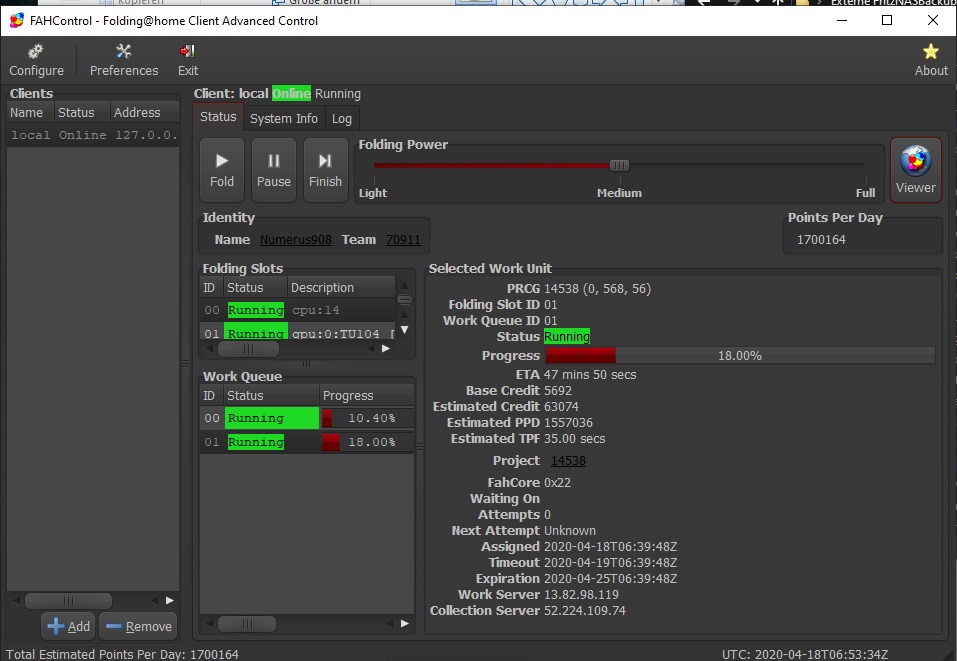The image size is (957, 661).
Task: Sort clients by Status column
Action: (81, 112)
